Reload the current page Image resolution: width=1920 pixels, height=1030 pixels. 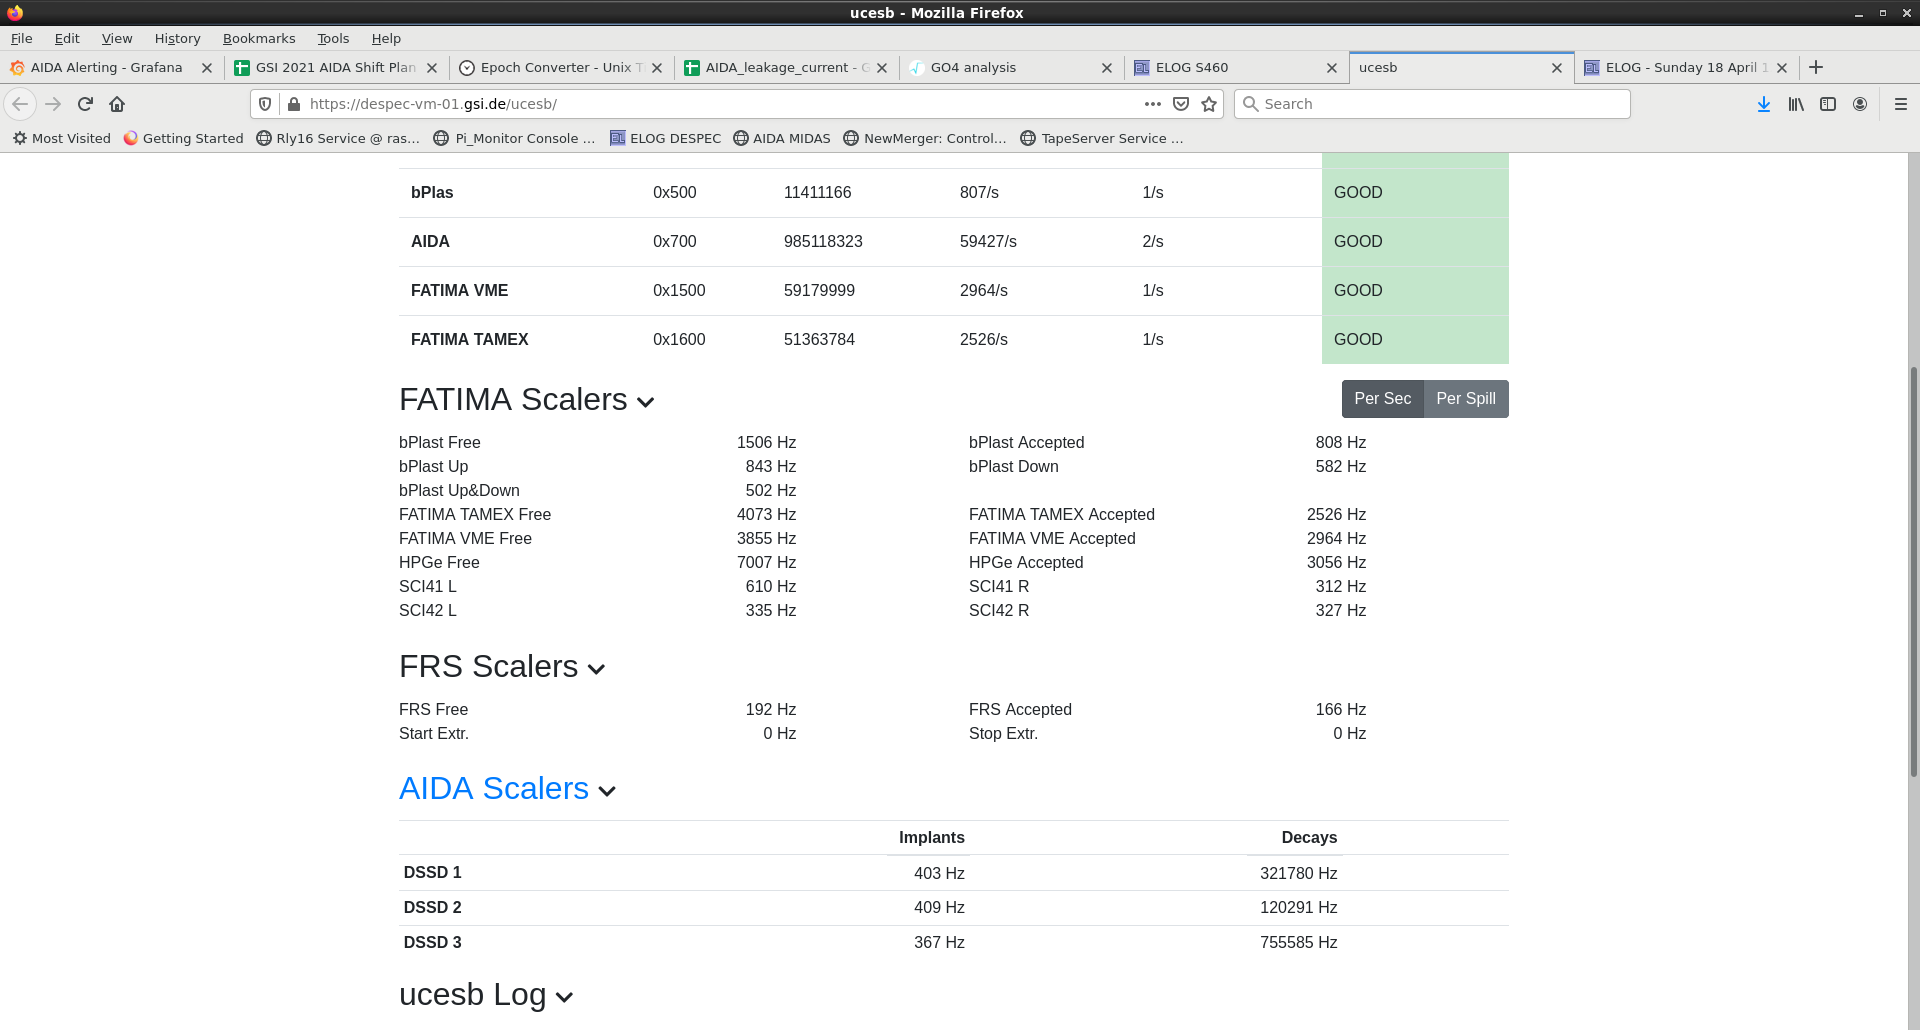pos(85,104)
